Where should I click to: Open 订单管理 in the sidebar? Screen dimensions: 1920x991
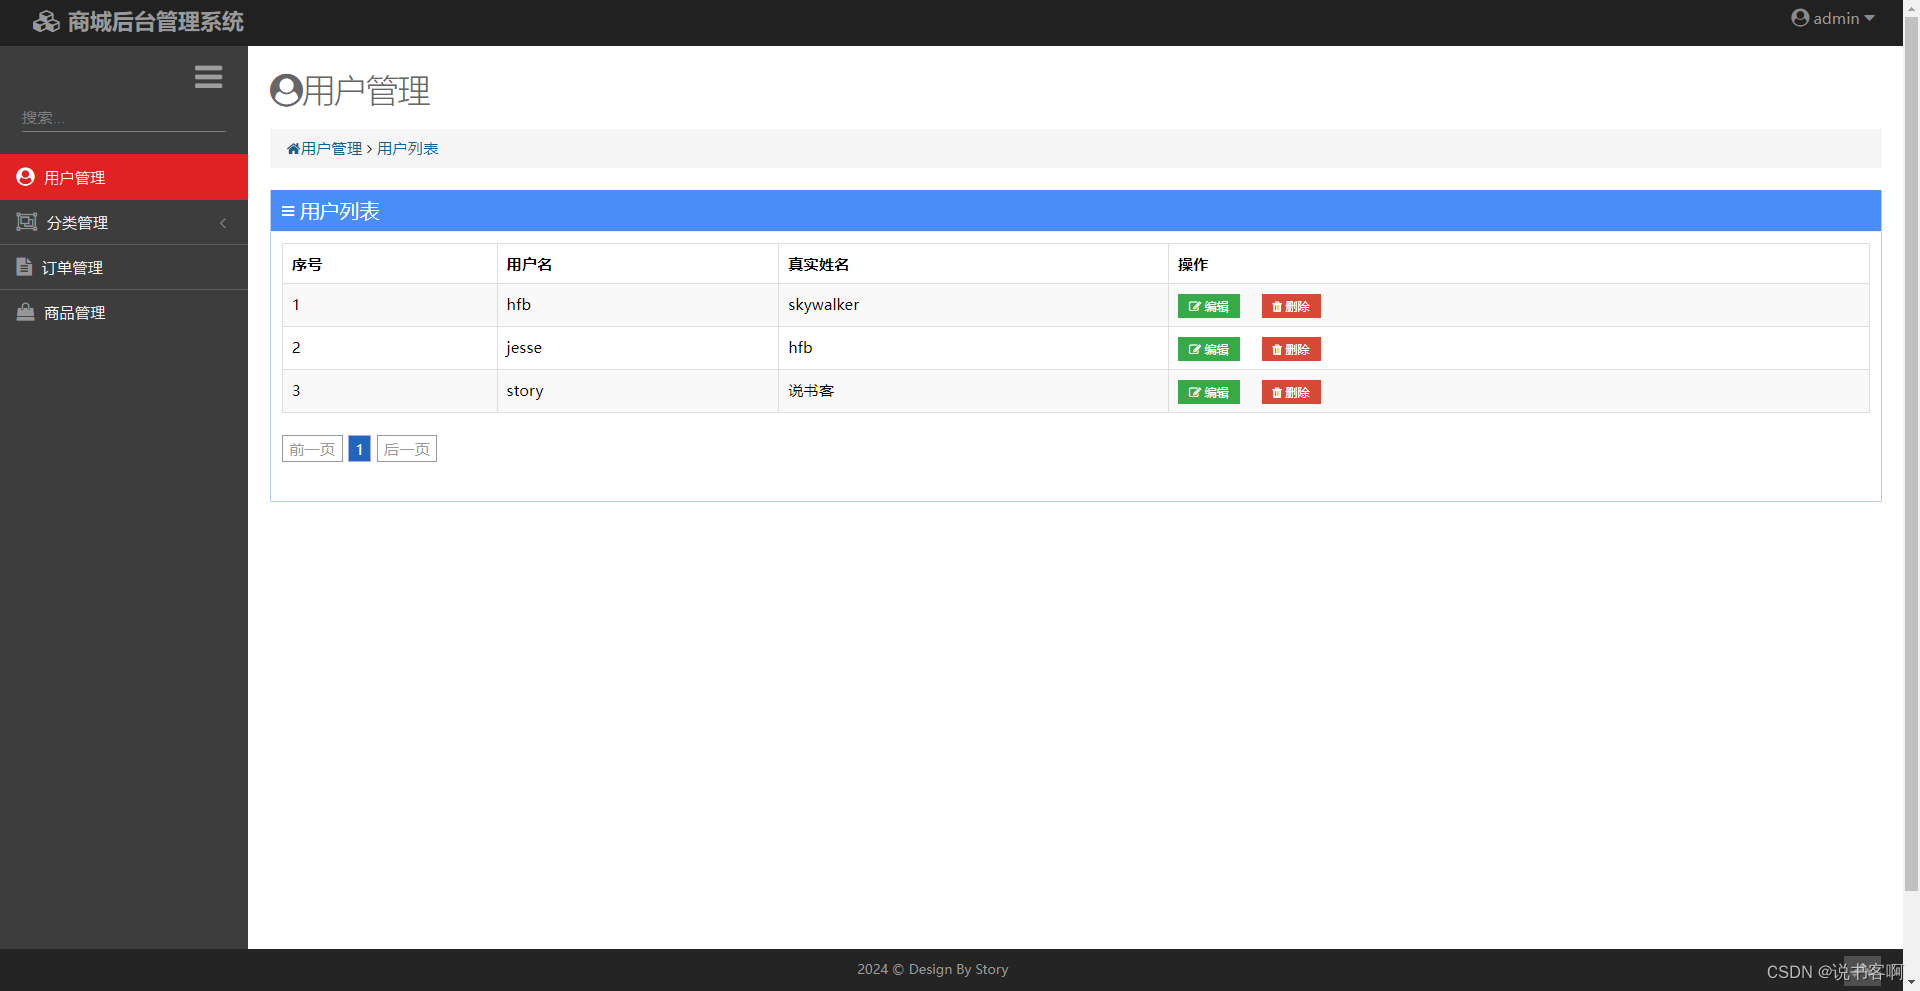[x=124, y=267]
